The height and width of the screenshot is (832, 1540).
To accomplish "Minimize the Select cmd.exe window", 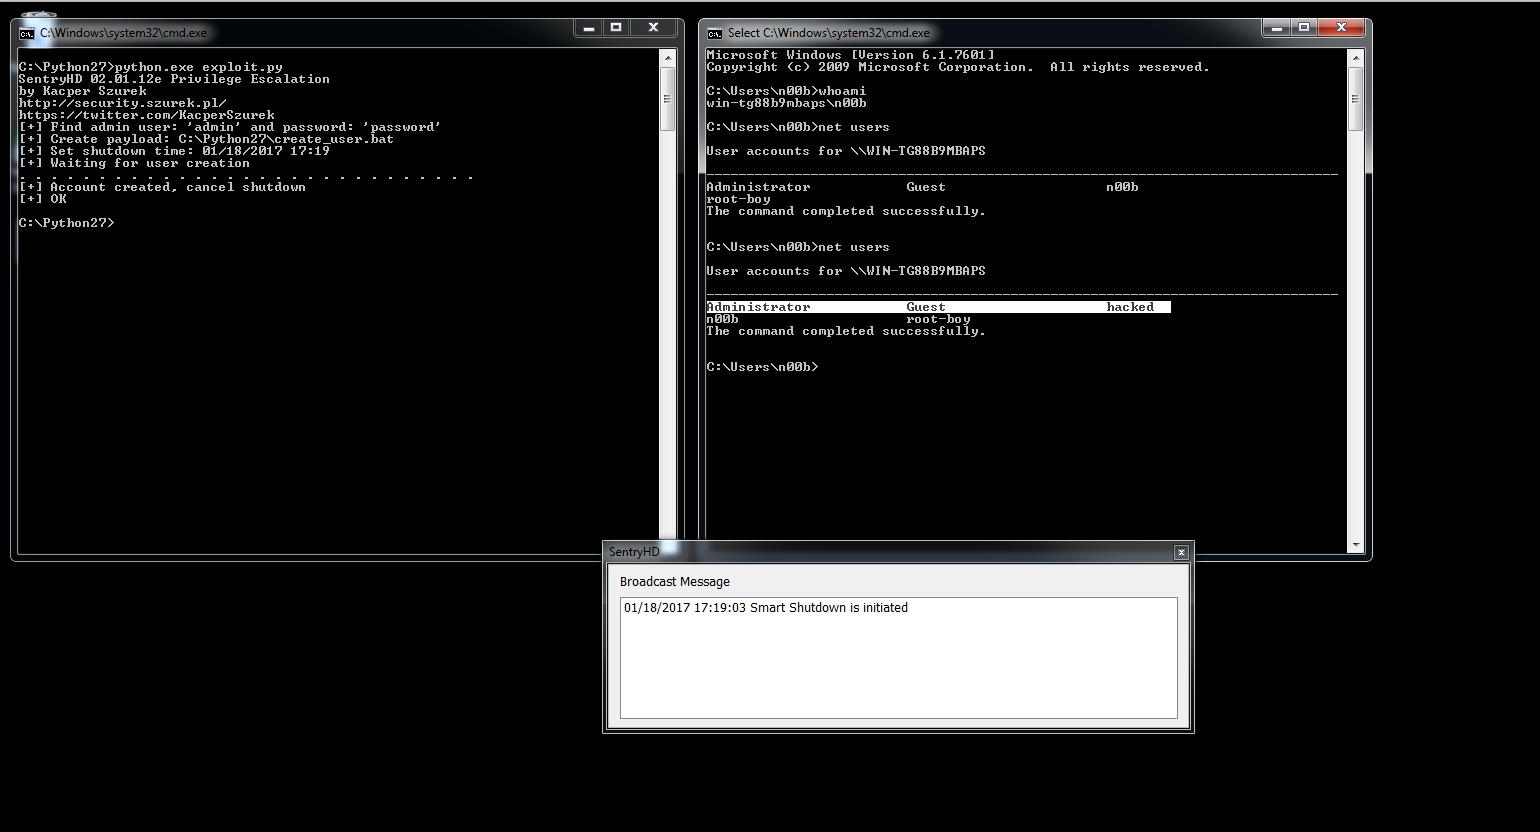I will click(x=1277, y=28).
